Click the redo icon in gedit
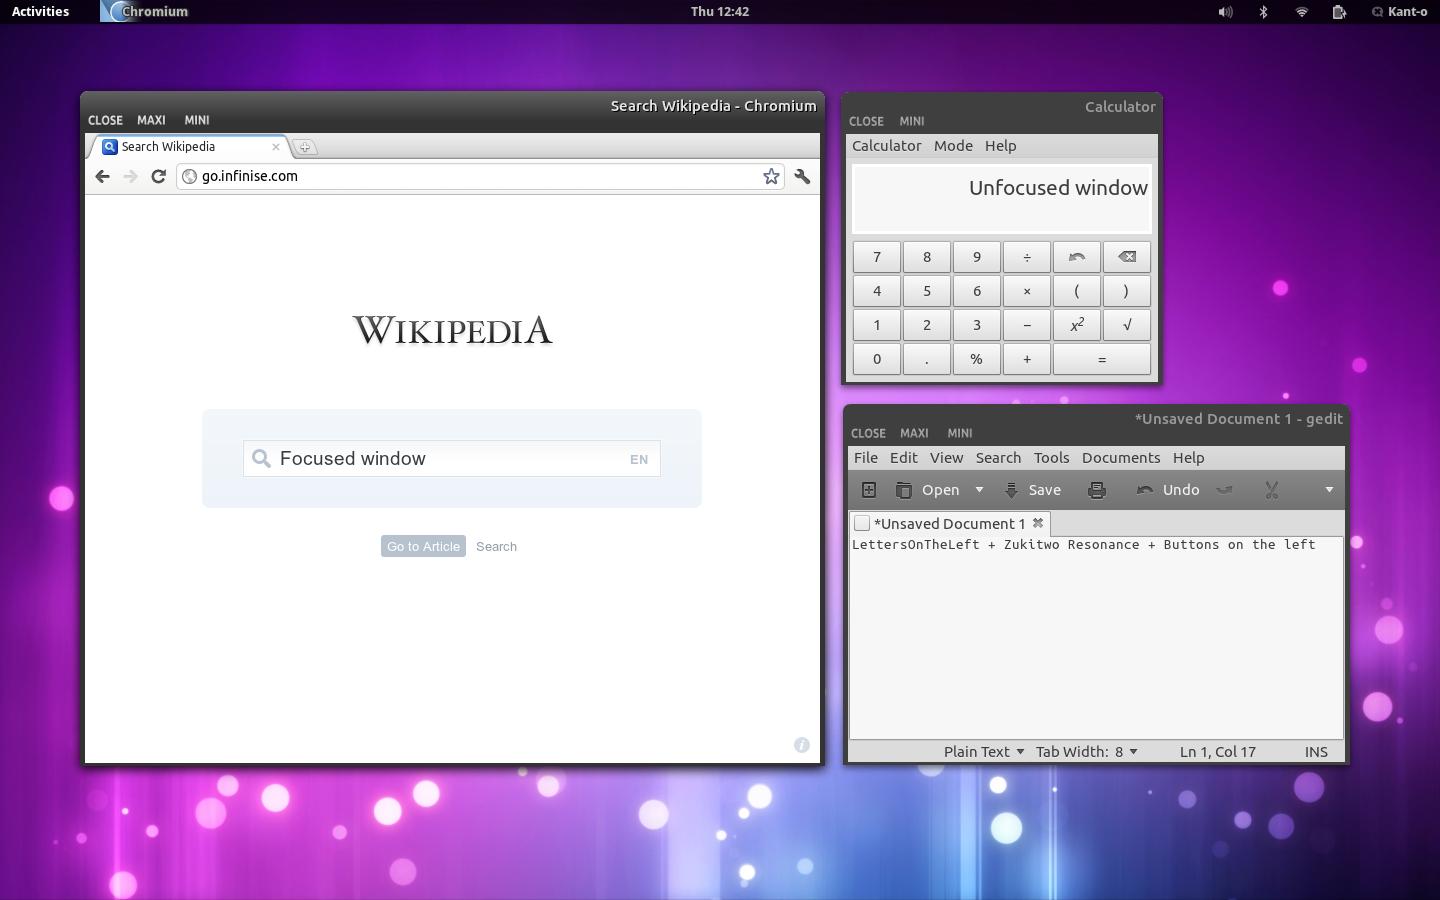Viewport: 1440px width, 900px height. 1224,490
